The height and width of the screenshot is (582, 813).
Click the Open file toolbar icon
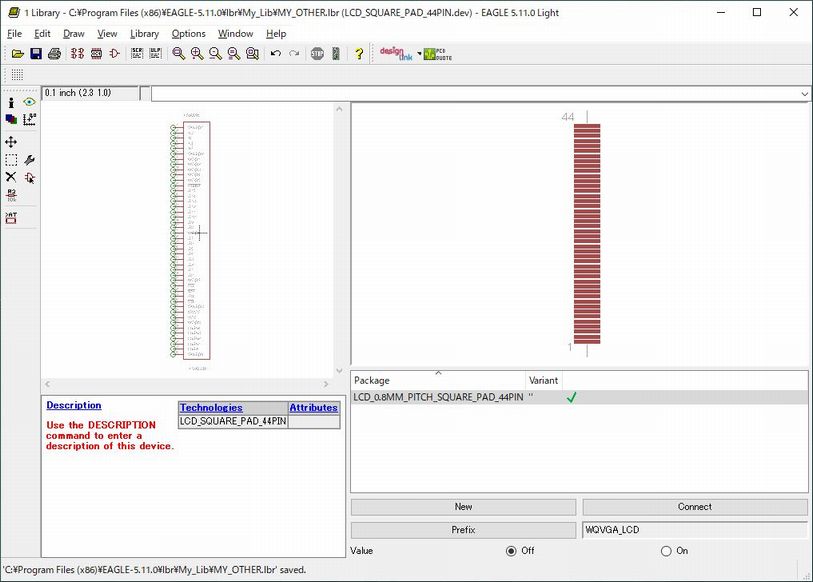tap(17, 54)
